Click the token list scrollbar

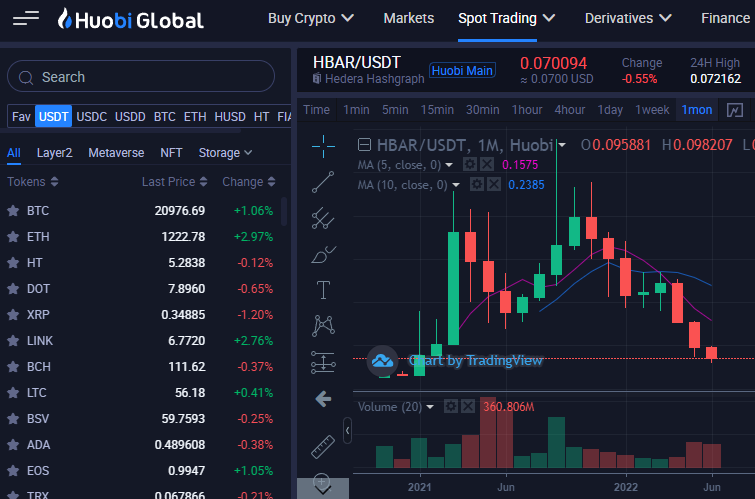click(x=284, y=211)
